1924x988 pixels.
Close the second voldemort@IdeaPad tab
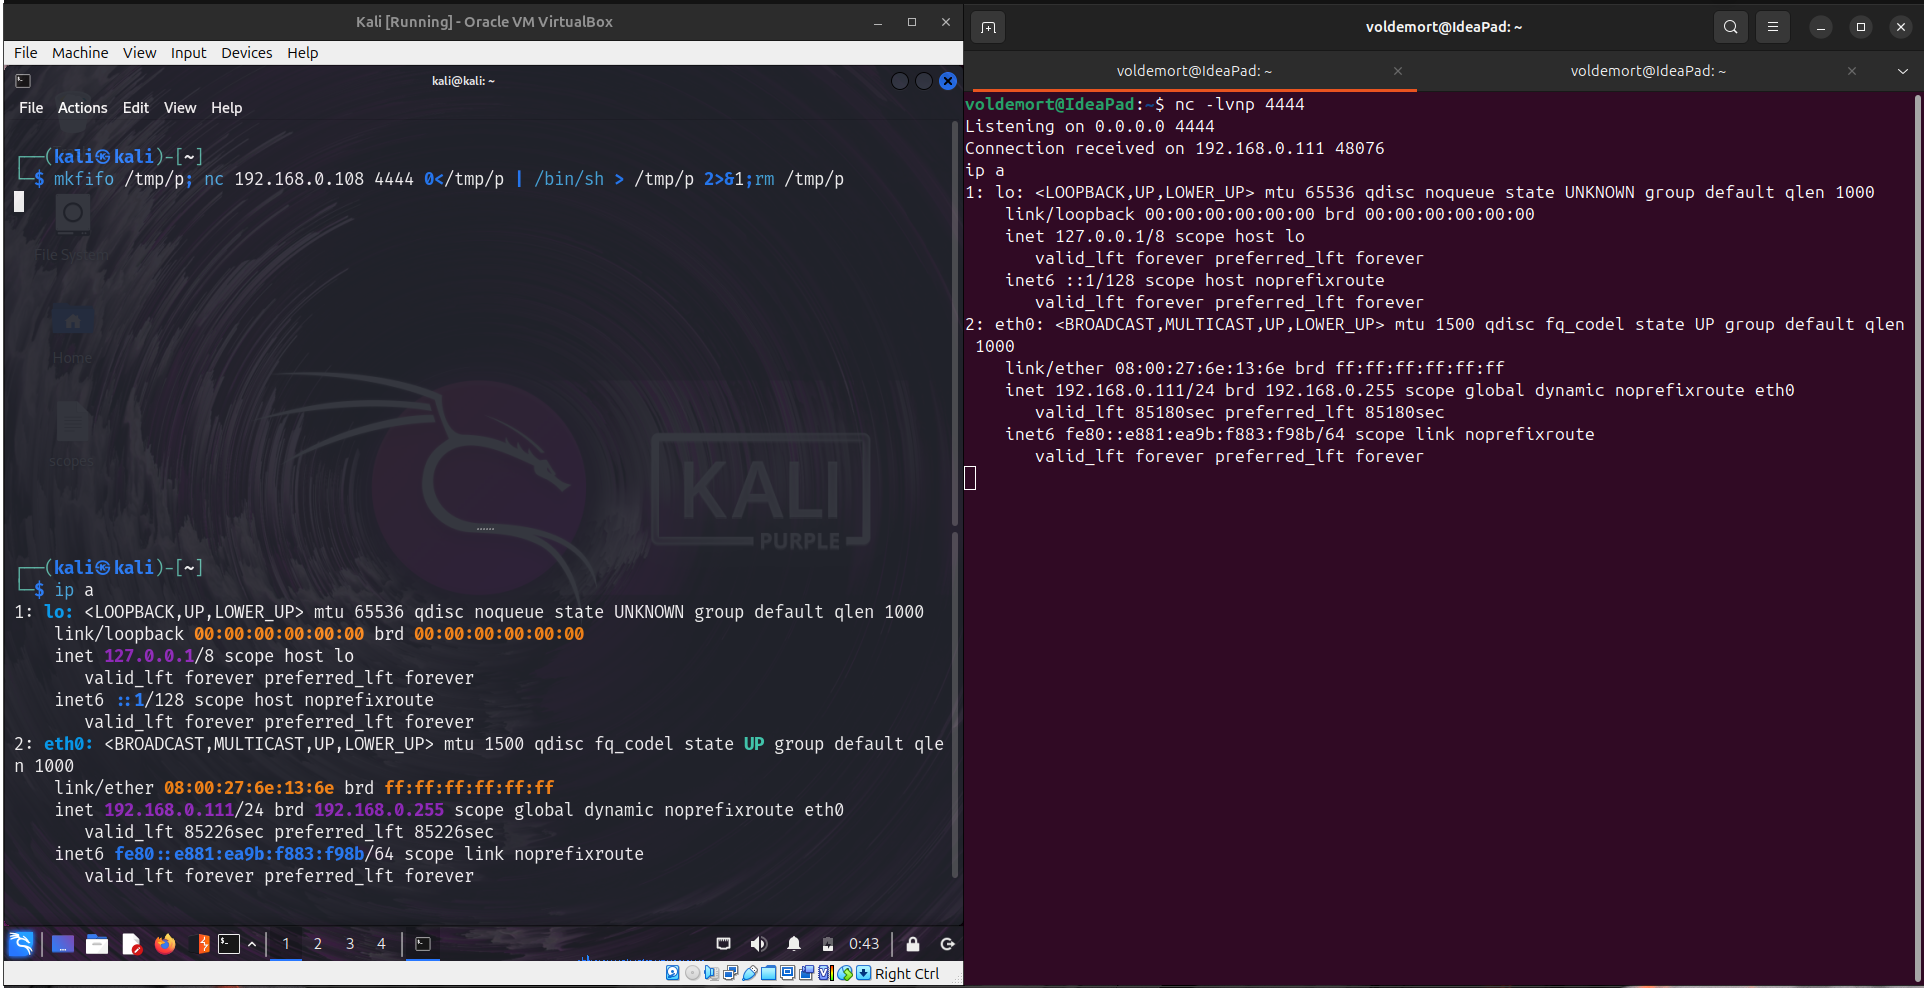1852,71
